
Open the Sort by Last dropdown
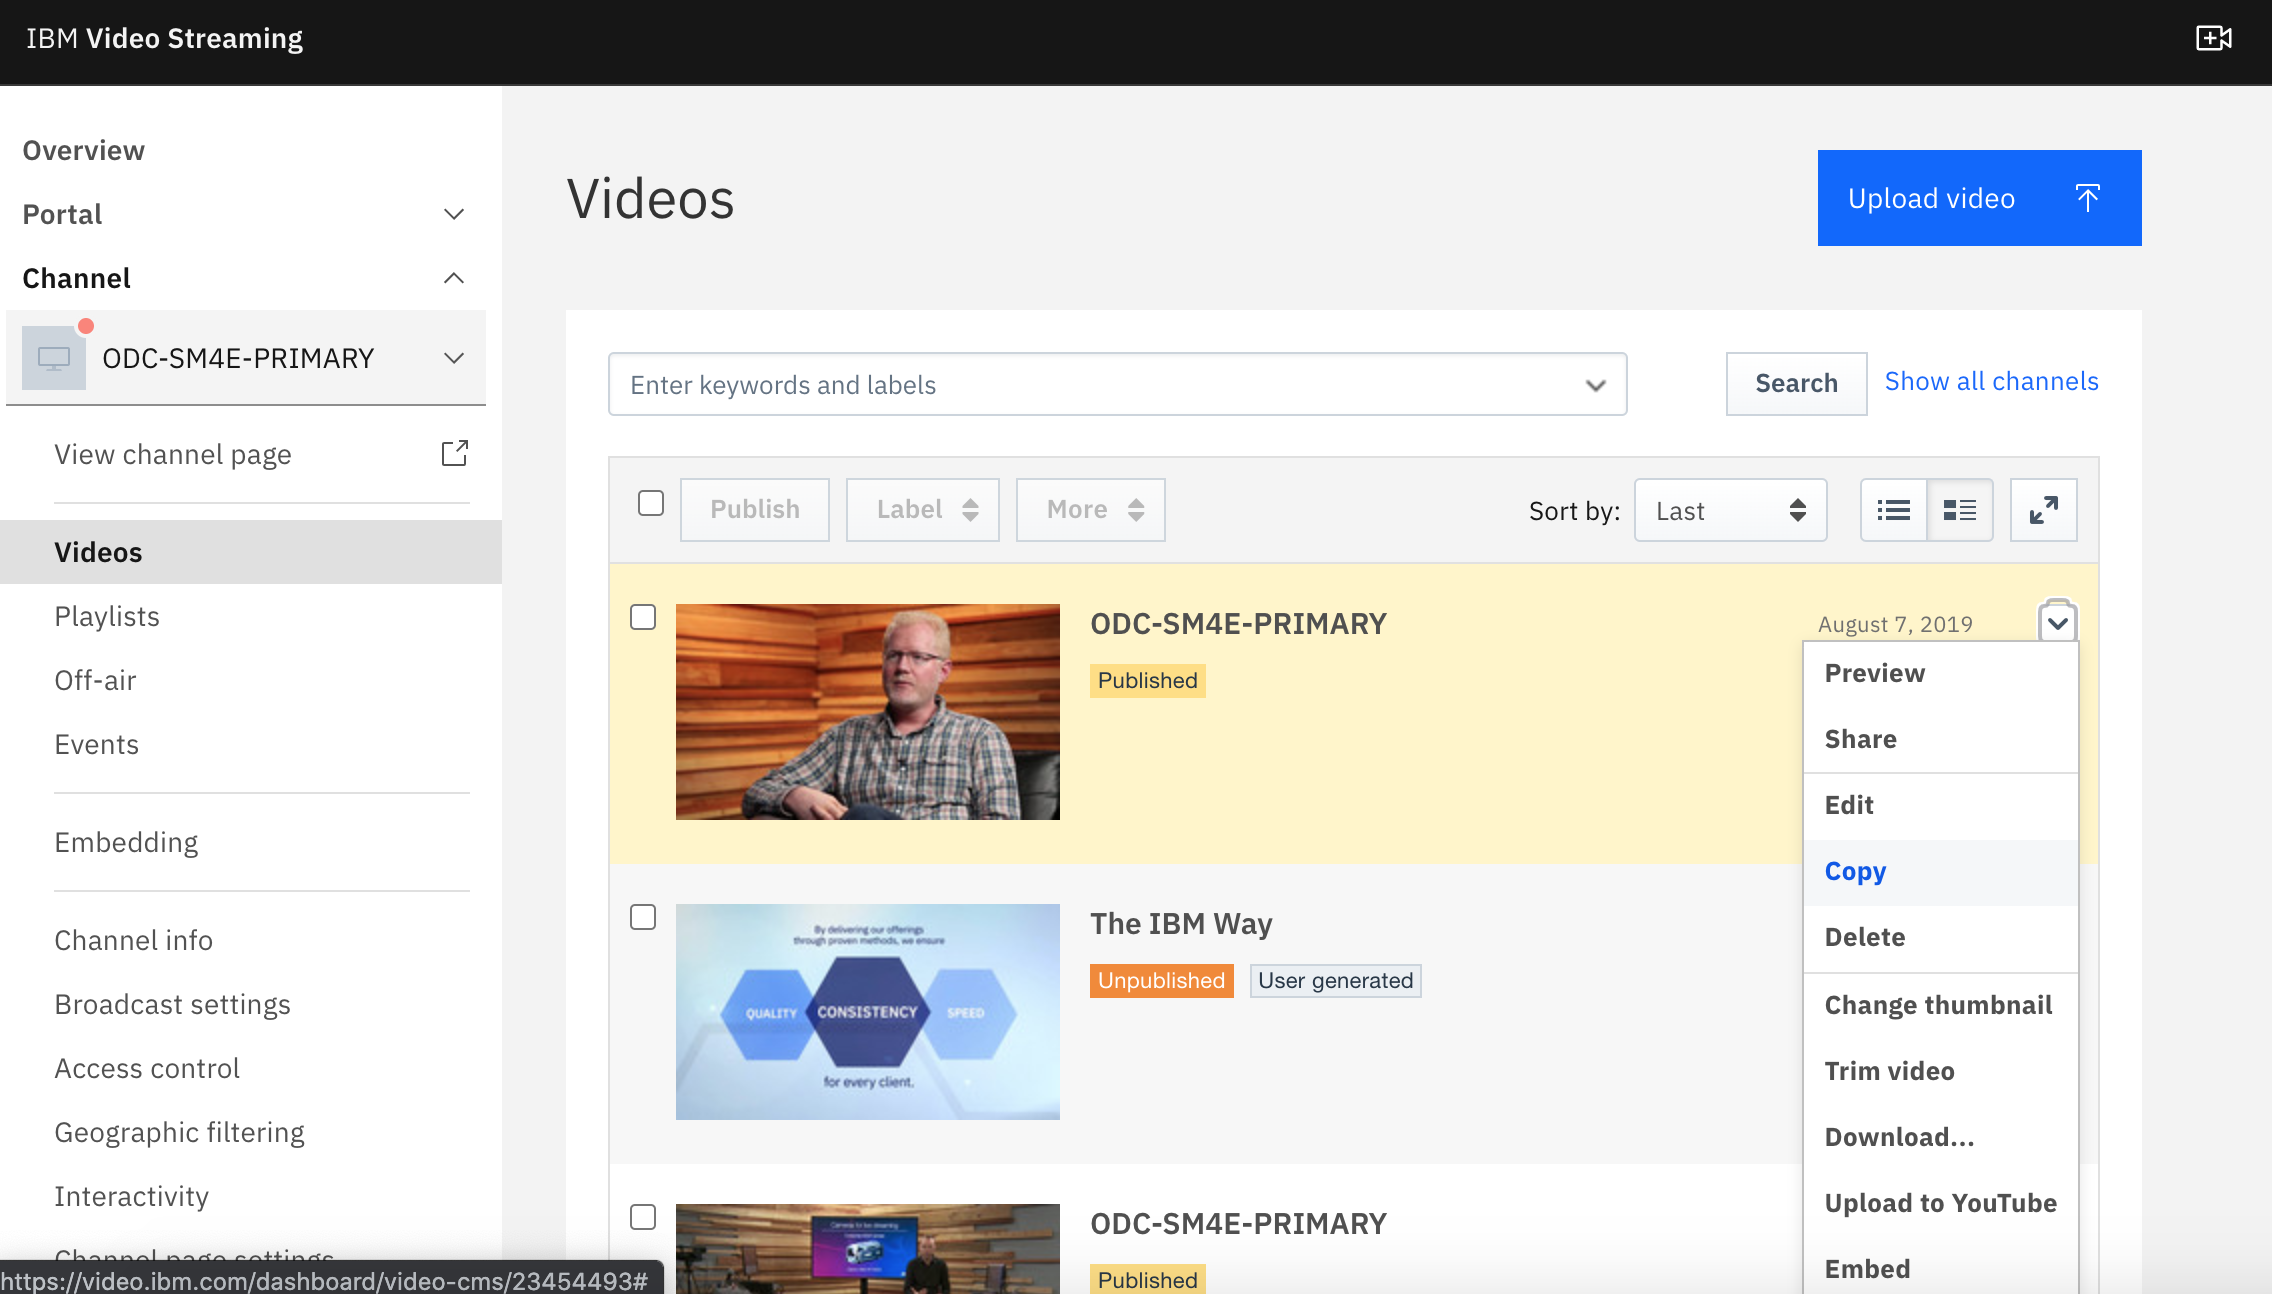pos(1731,510)
